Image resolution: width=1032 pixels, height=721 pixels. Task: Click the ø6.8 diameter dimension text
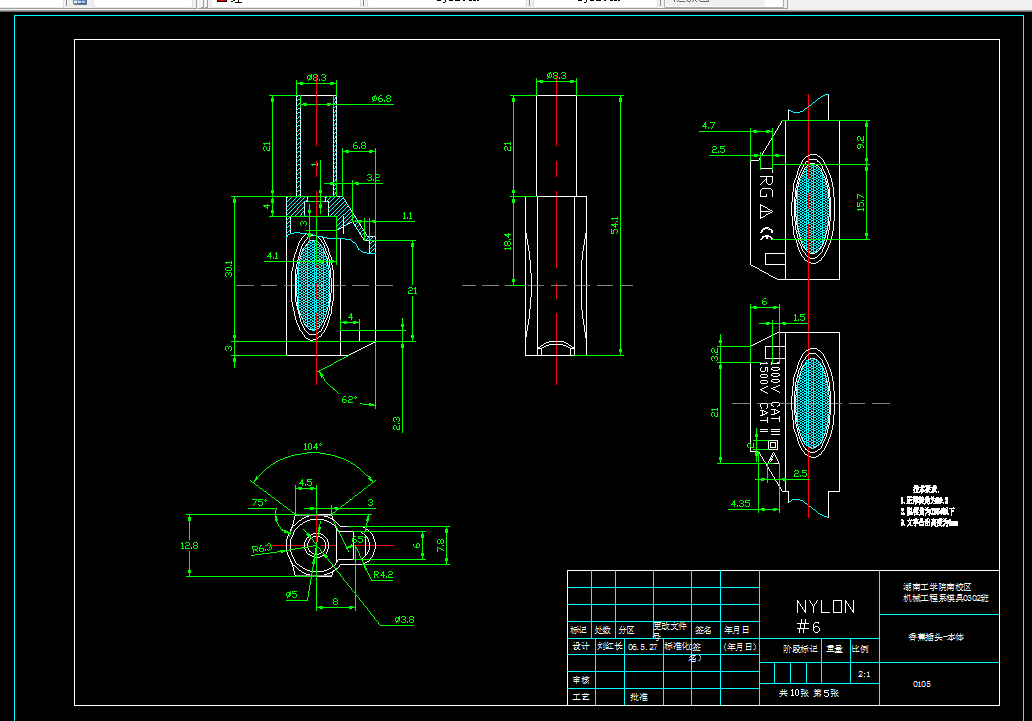coord(381,99)
